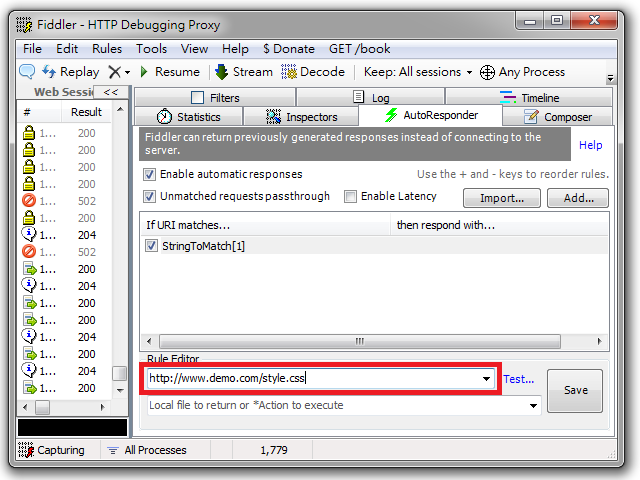Viewport: 640px width, 480px height.
Task: Click the Remove X toolbar icon
Action: (x=115, y=72)
